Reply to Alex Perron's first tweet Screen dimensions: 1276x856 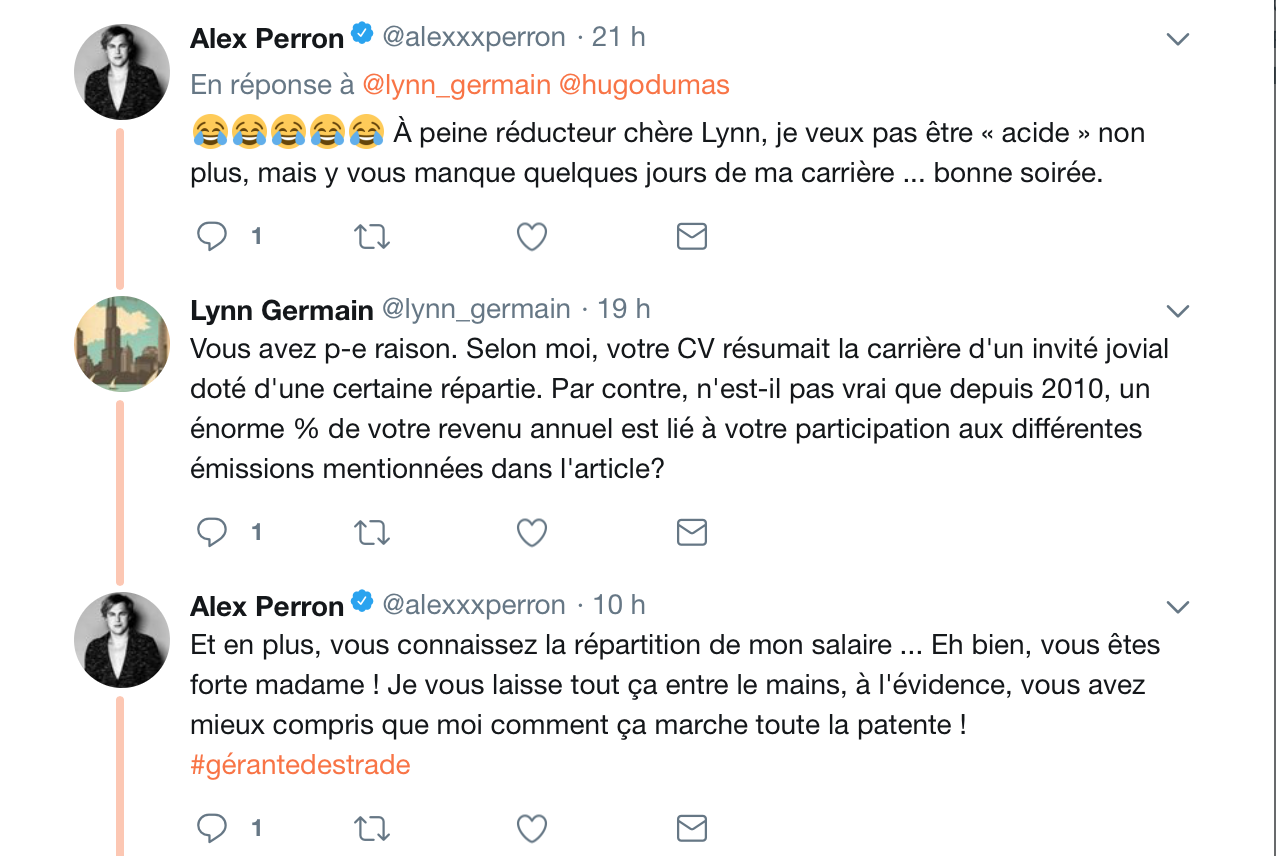211,236
